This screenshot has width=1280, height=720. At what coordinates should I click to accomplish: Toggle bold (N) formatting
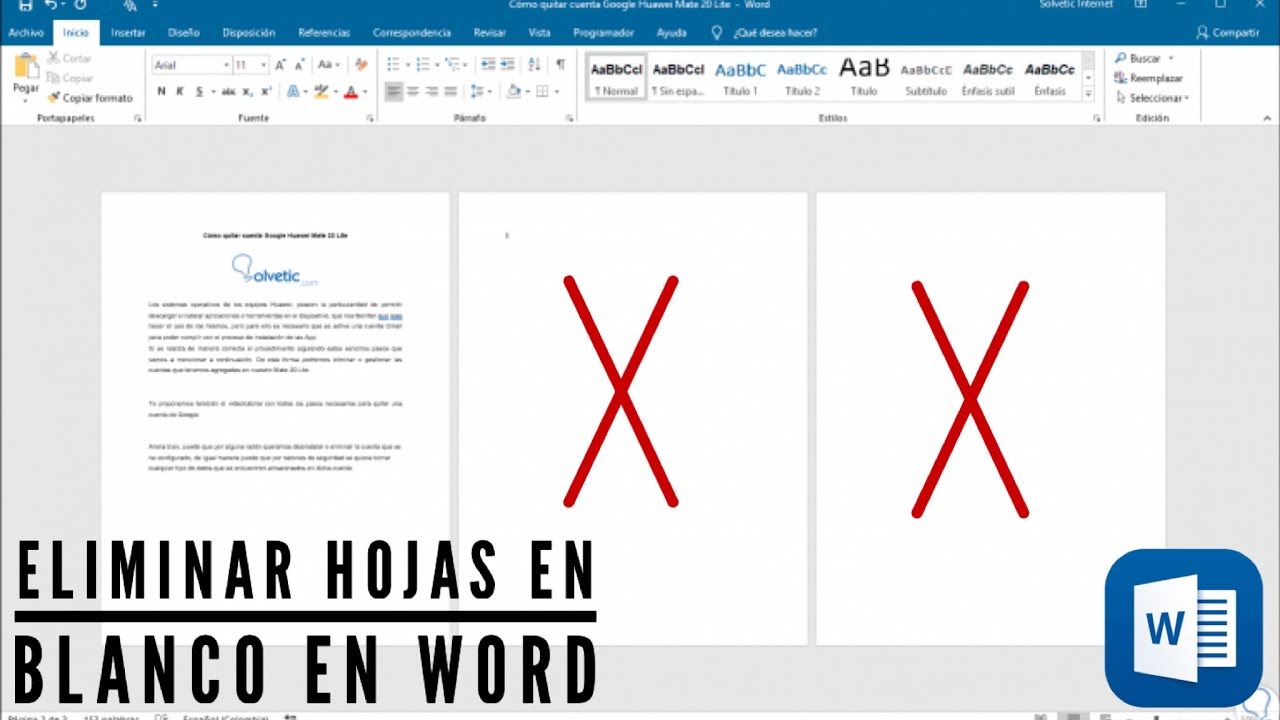[161, 91]
